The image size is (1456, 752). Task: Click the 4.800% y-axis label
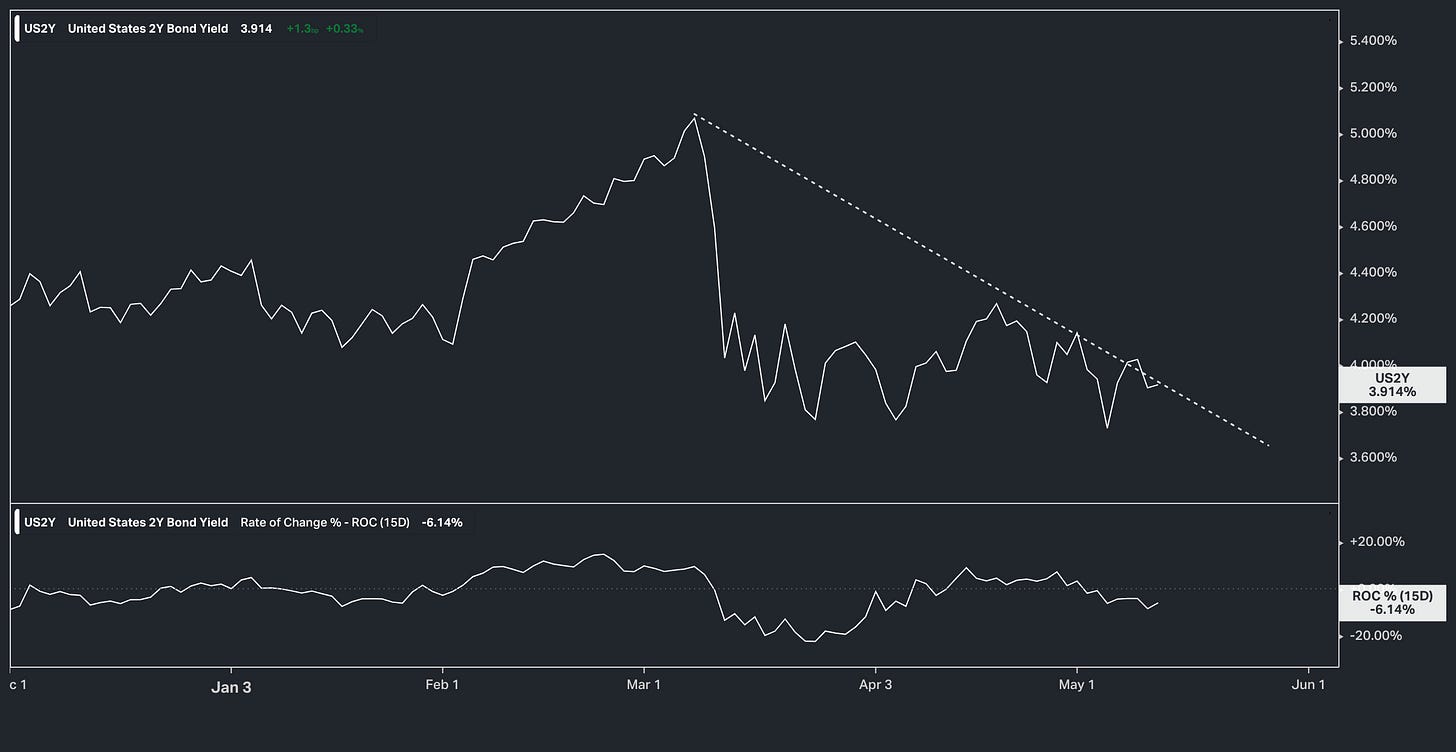pyautogui.click(x=1373, y=180)
